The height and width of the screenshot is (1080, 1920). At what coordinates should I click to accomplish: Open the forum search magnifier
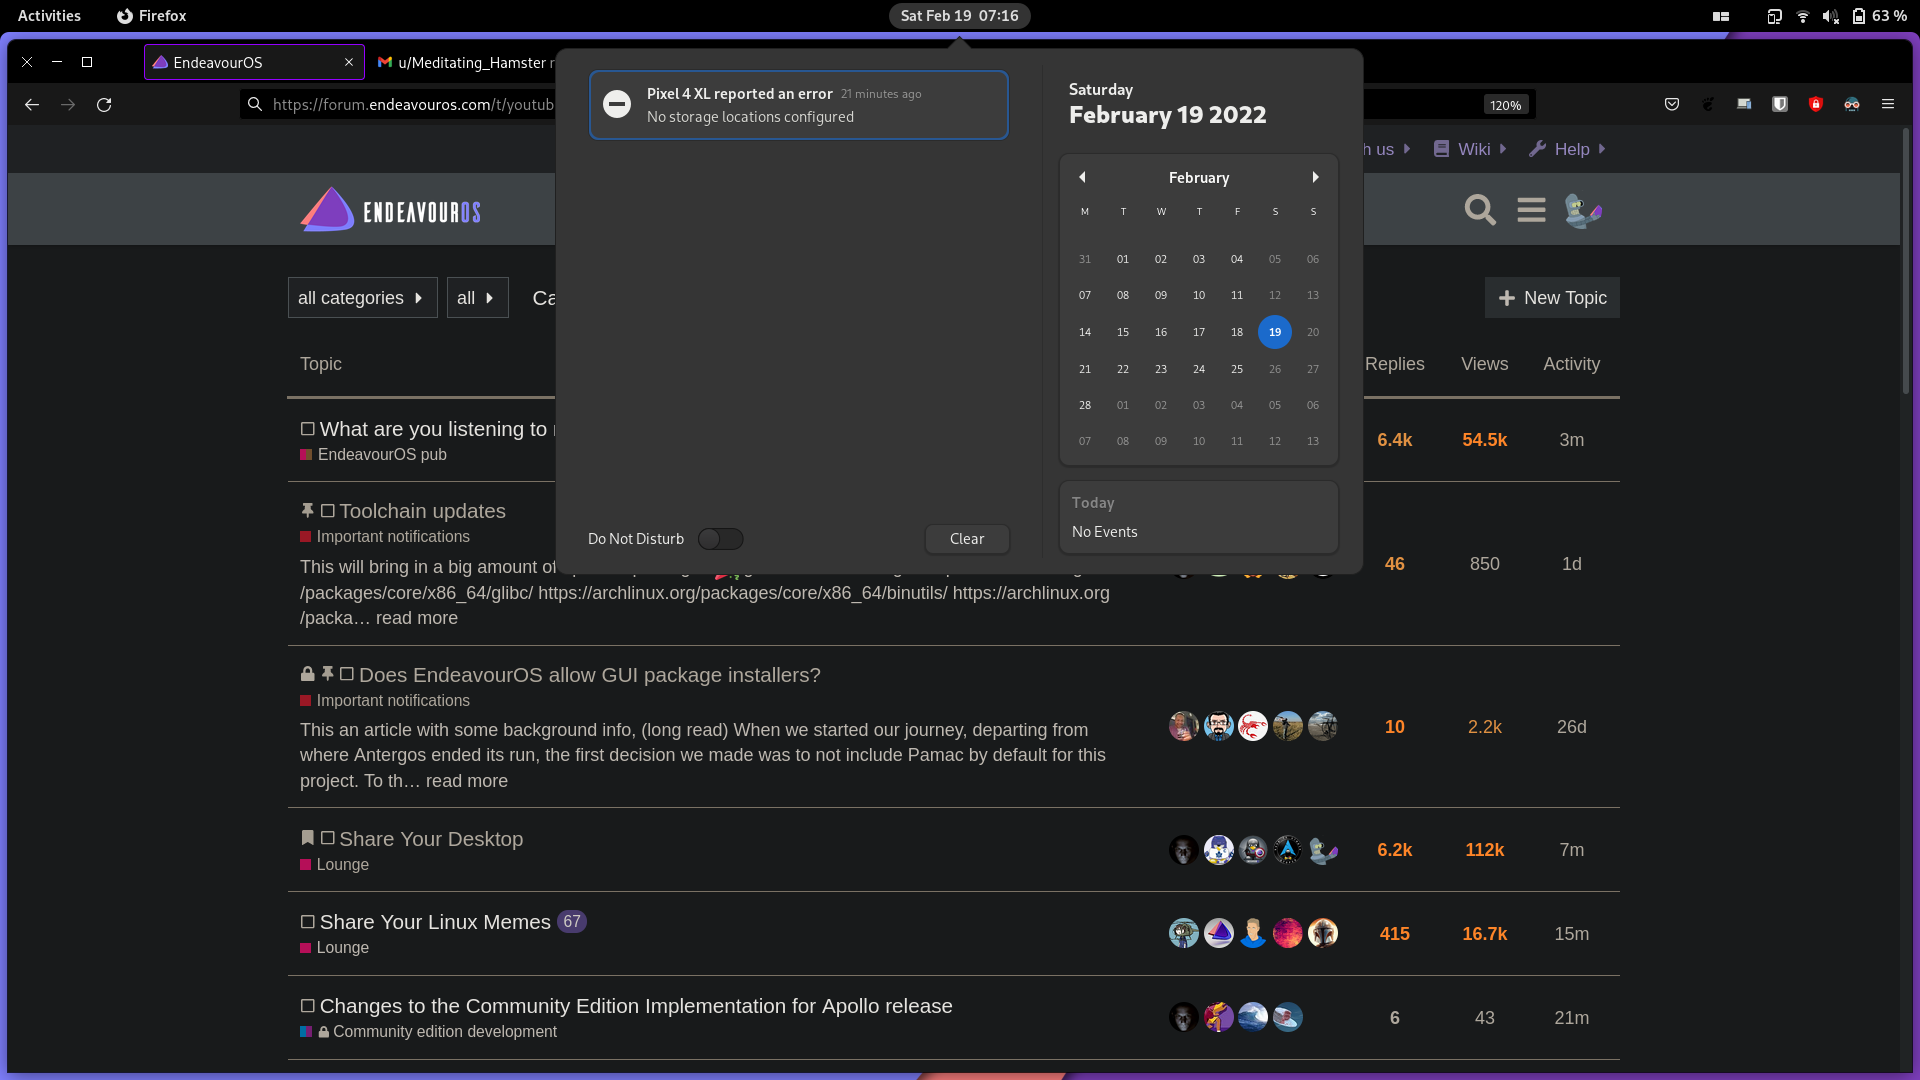(1479, 210)
